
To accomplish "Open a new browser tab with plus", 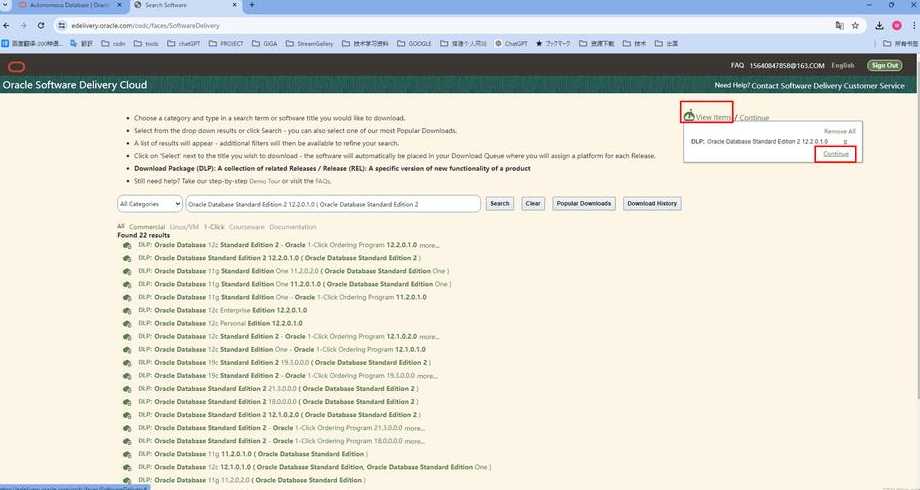I will [x=252, y=5].
